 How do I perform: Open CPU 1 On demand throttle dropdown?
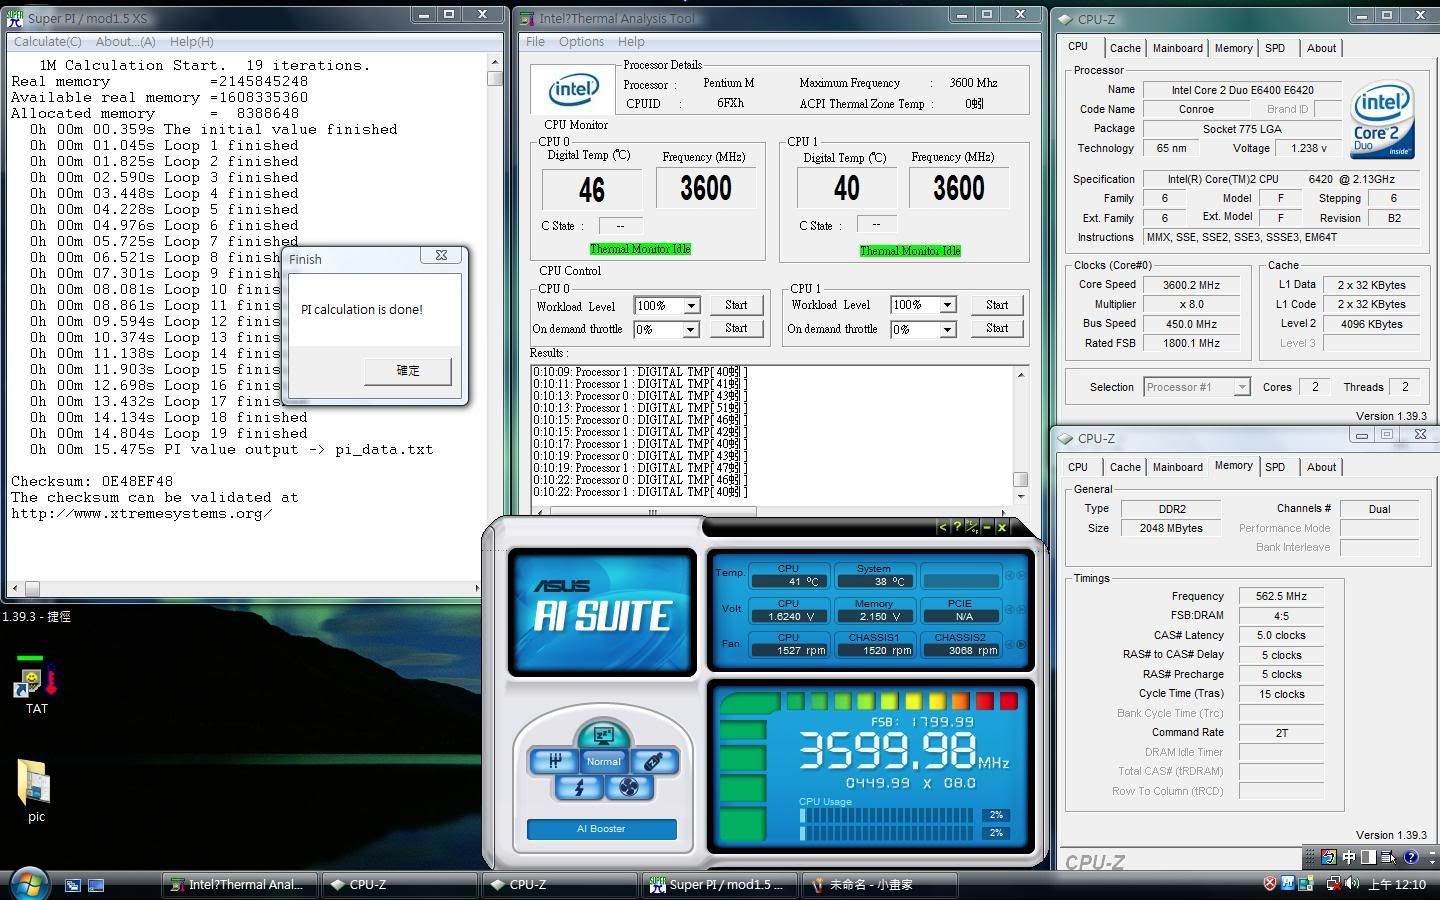(947, 329)
